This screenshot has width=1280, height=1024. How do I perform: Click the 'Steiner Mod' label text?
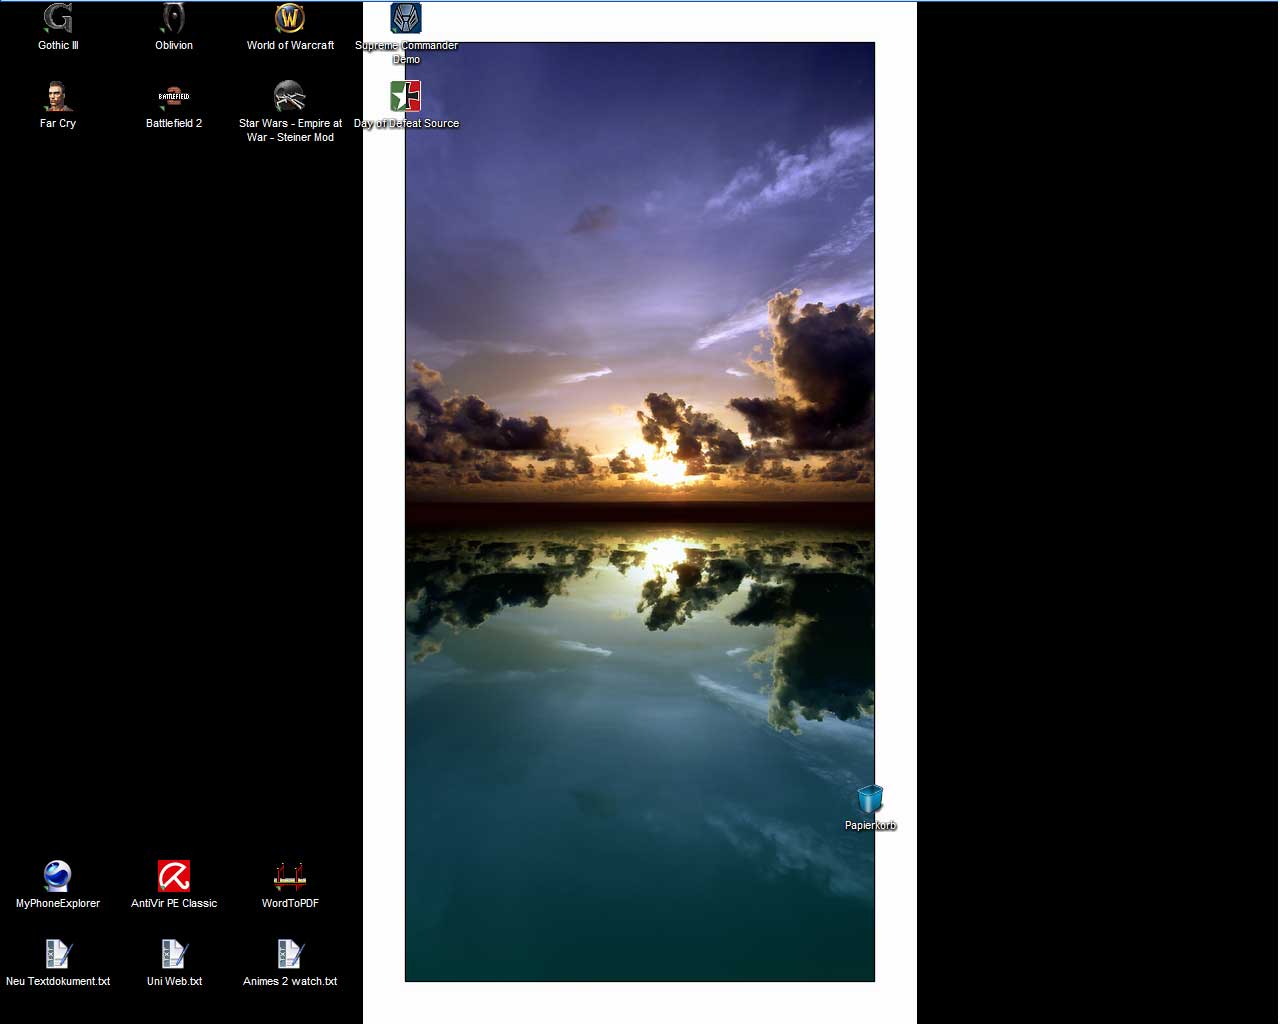(305, 138)
